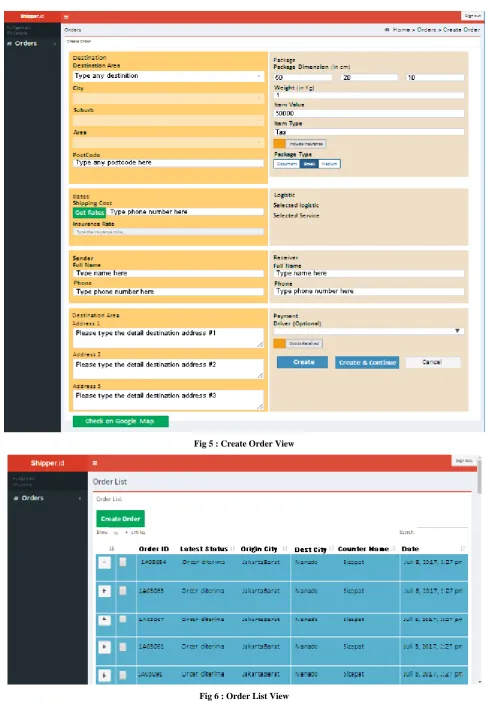
Task: Click the Shipper.id logo in Create Order view
Action: 32,16
